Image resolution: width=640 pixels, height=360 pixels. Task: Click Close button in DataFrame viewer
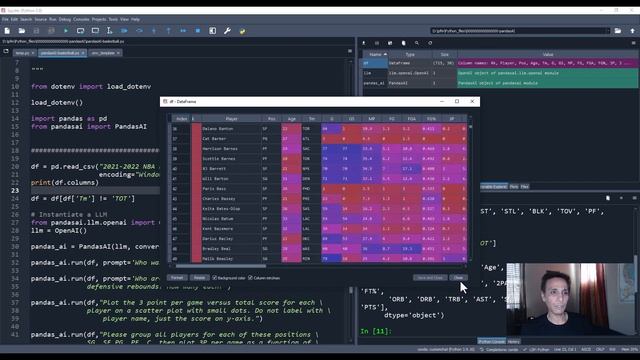(x=458, y=278)
